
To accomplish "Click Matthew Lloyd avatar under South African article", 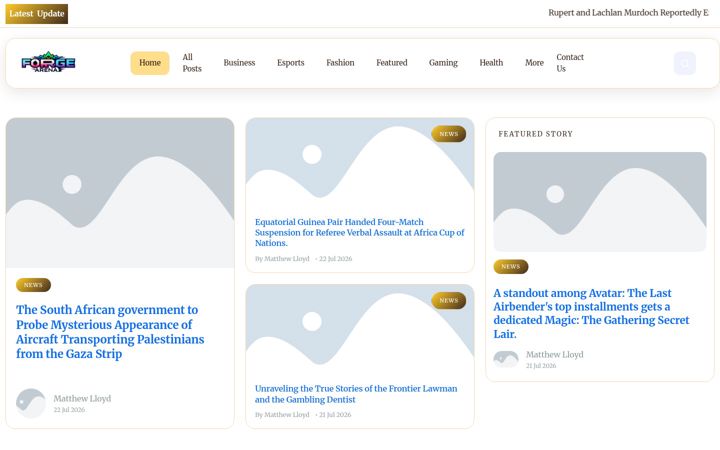I will [31, 403].
